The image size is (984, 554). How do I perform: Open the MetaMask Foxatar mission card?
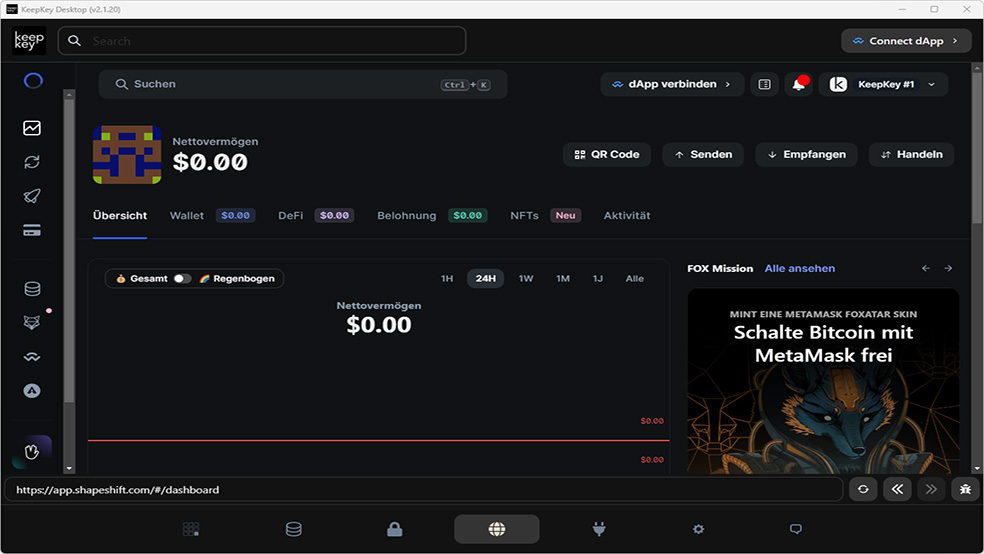click(x=823, y=381)
